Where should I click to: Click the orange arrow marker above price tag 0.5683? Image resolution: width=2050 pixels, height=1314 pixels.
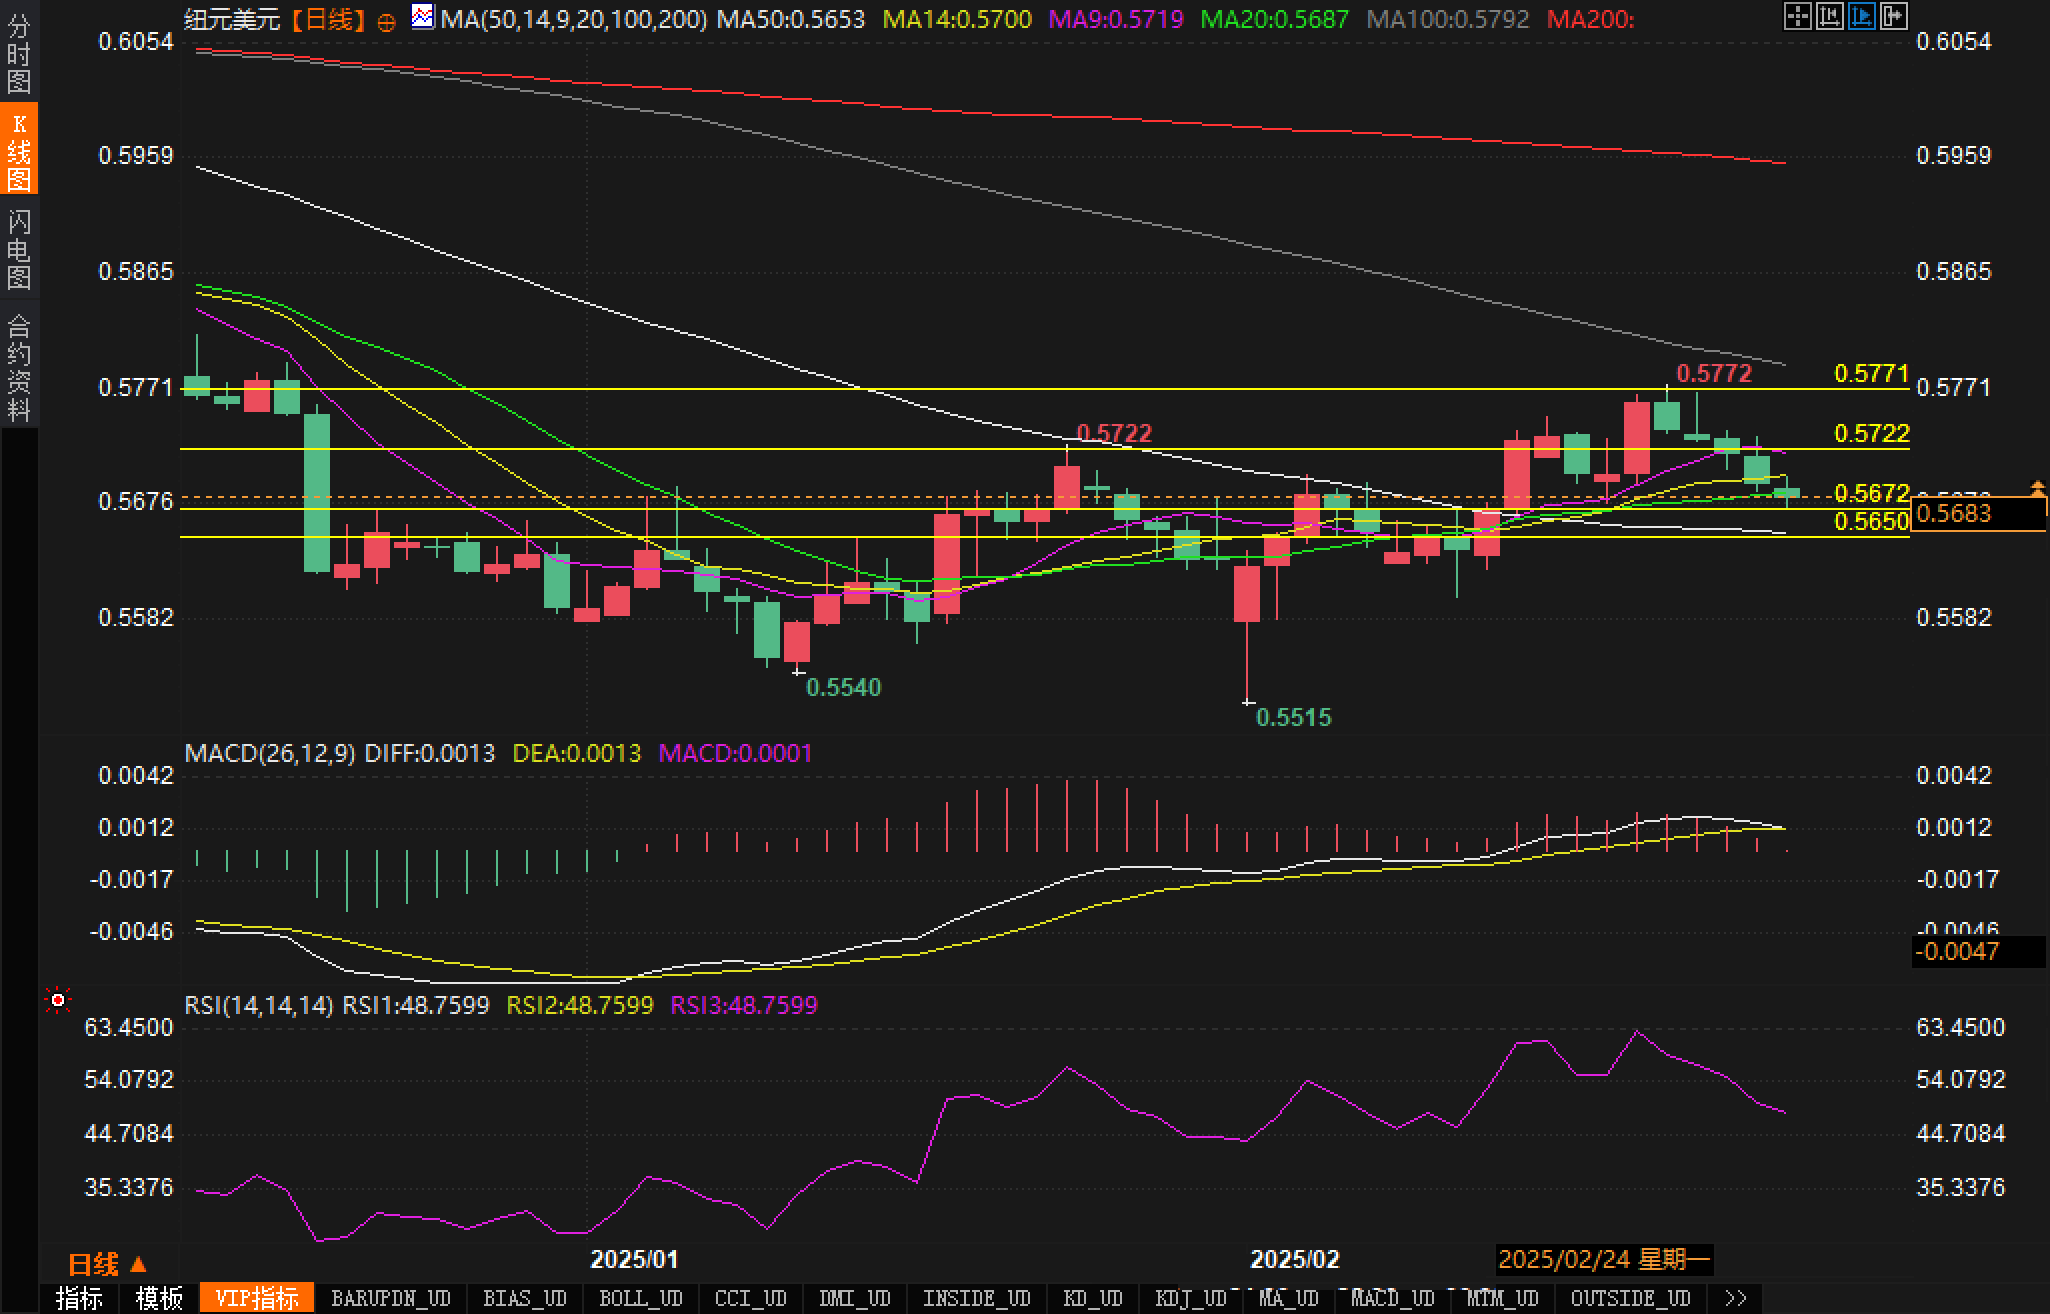[2038, 488]
